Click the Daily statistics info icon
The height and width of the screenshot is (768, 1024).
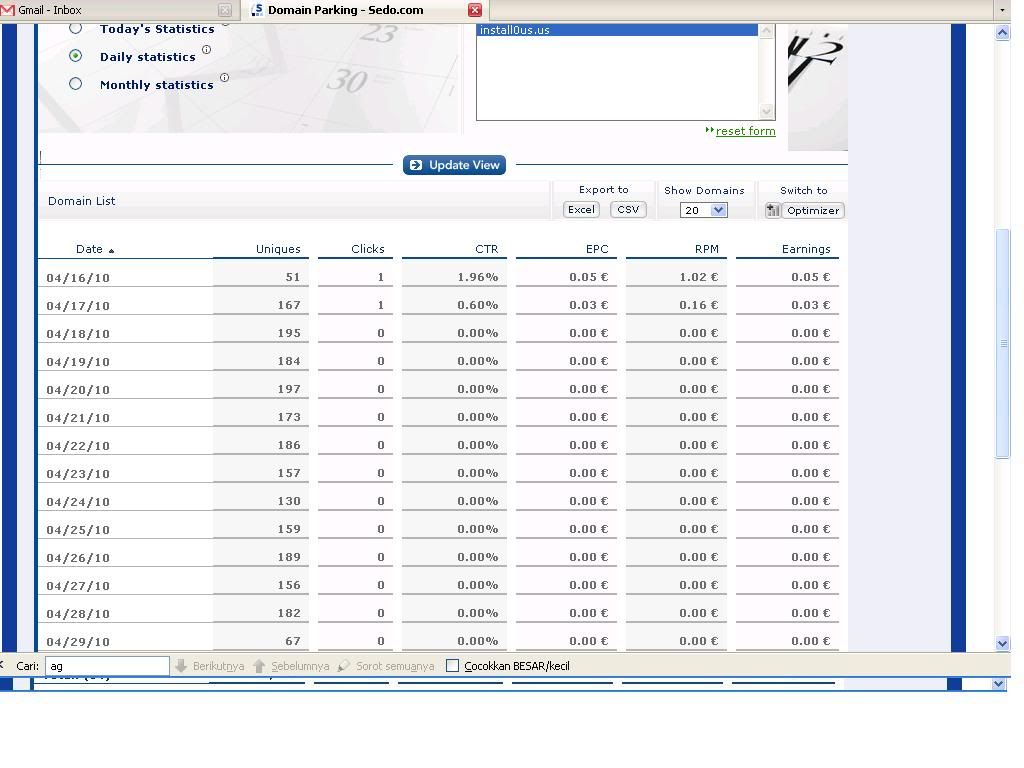207,50
